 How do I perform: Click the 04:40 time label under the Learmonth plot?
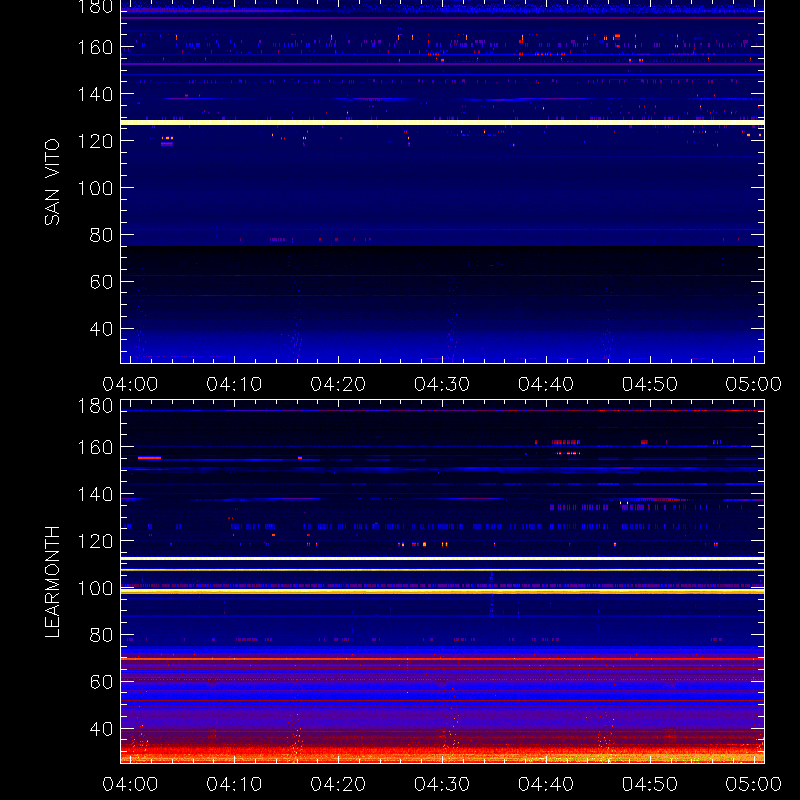(546, 784)
